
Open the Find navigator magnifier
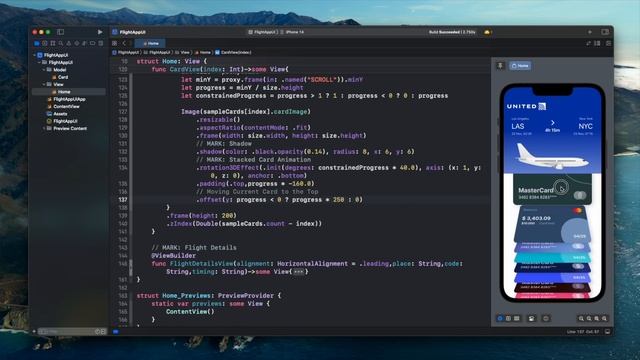(x=60, y=43)
